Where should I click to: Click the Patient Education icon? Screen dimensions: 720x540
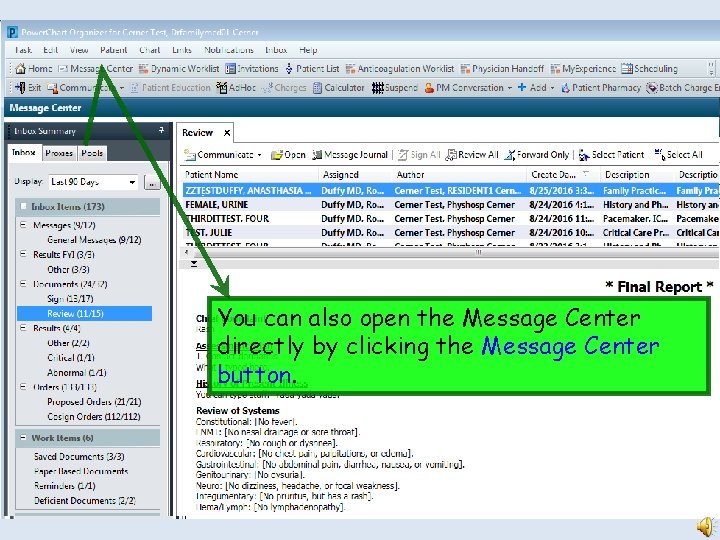coord(134,88)
